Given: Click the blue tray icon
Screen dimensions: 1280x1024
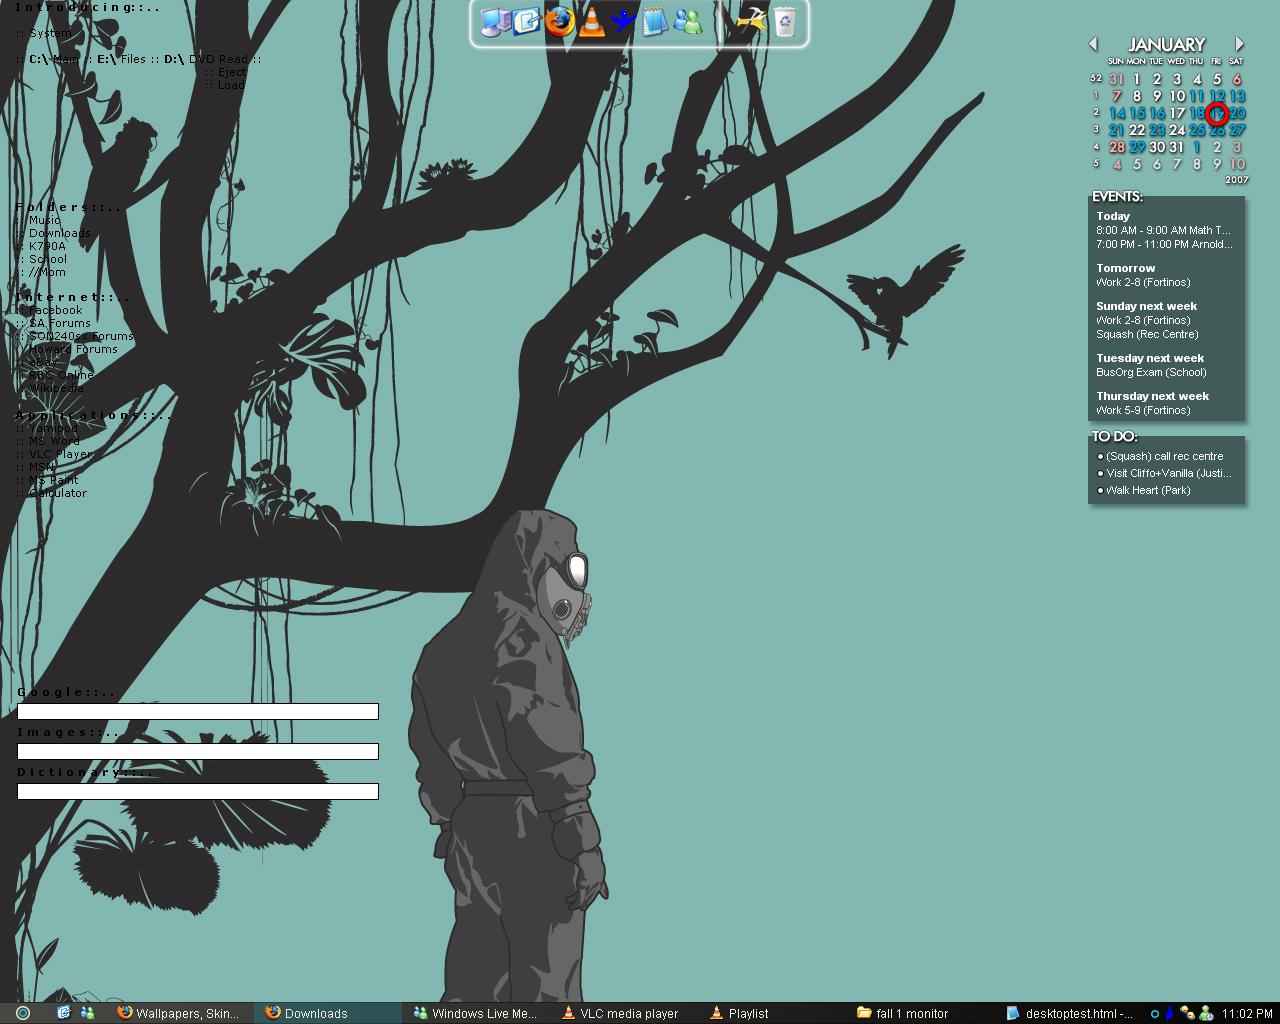Looking at the screenshot, I should coord(1169,1013).
